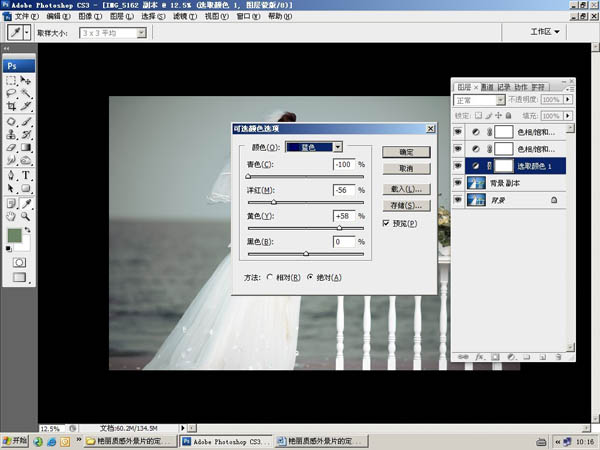Select the Type (T) tool
The image size is (600, 450).
coord(26,175)
